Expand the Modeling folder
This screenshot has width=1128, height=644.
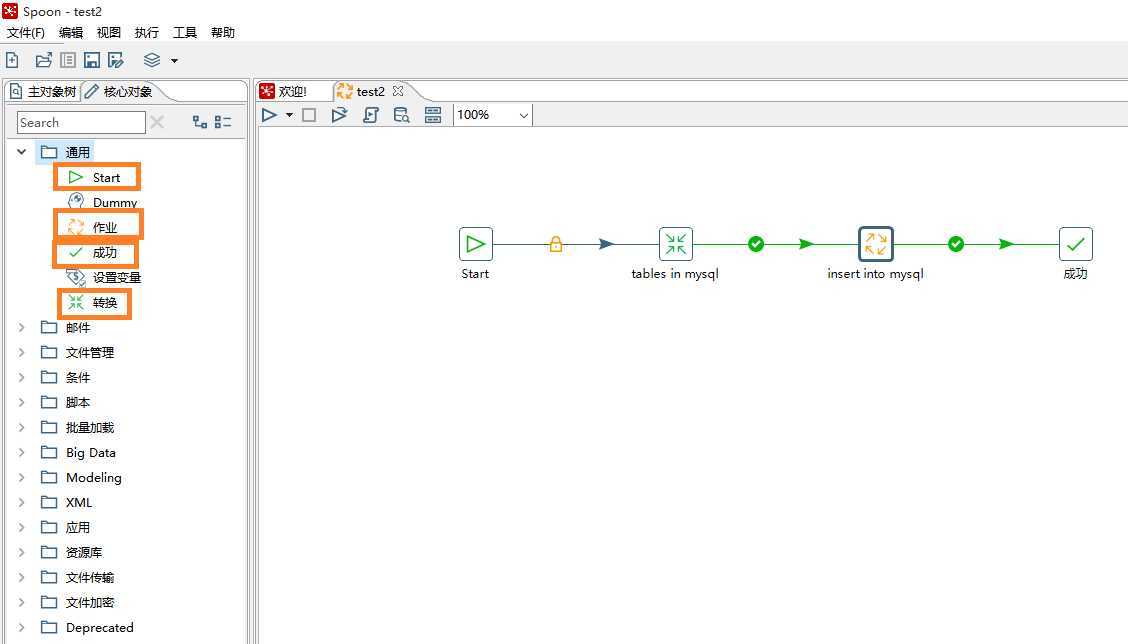22,477
